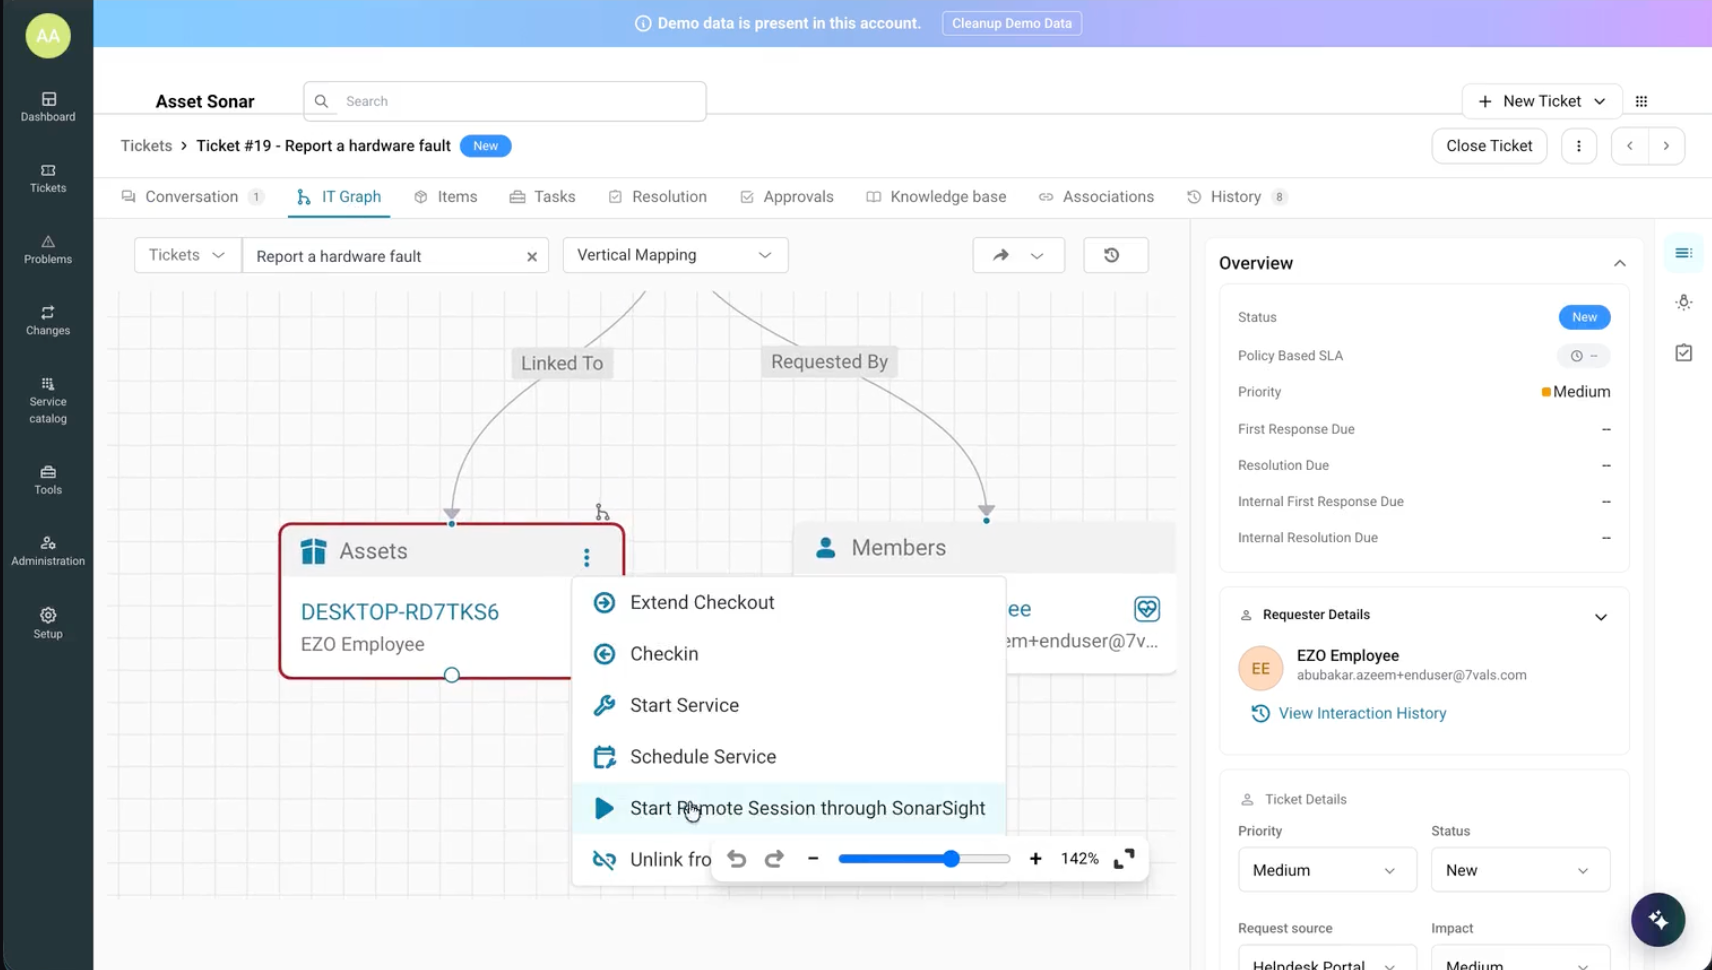
Task: Click the redo arrow in zoom toolbar
Action: pyautogui.click(x=774, y=859)
